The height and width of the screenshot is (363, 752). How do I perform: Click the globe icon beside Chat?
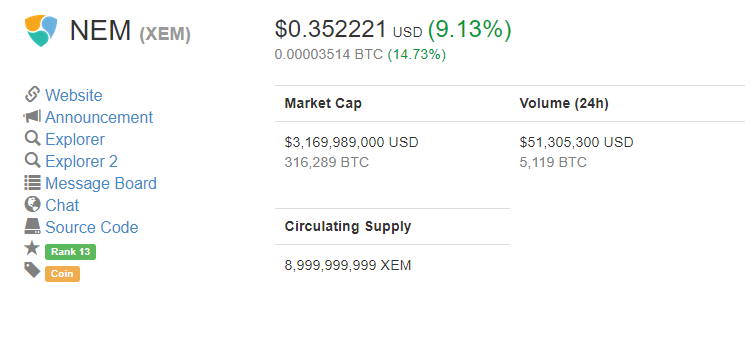pos(32,204)
